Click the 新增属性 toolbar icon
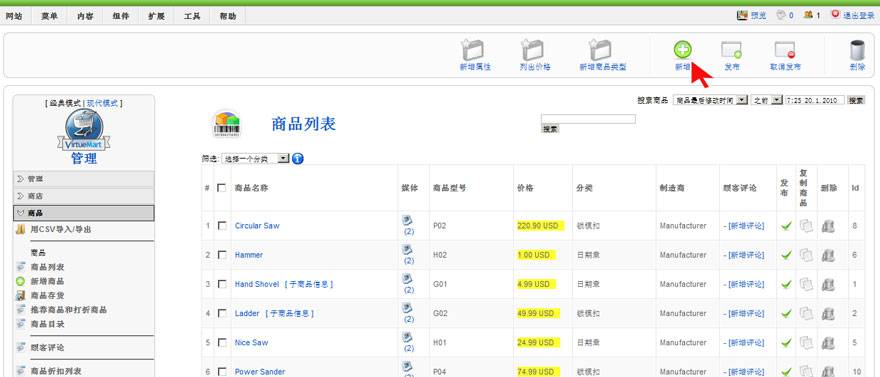 click(x=474, y=50)
